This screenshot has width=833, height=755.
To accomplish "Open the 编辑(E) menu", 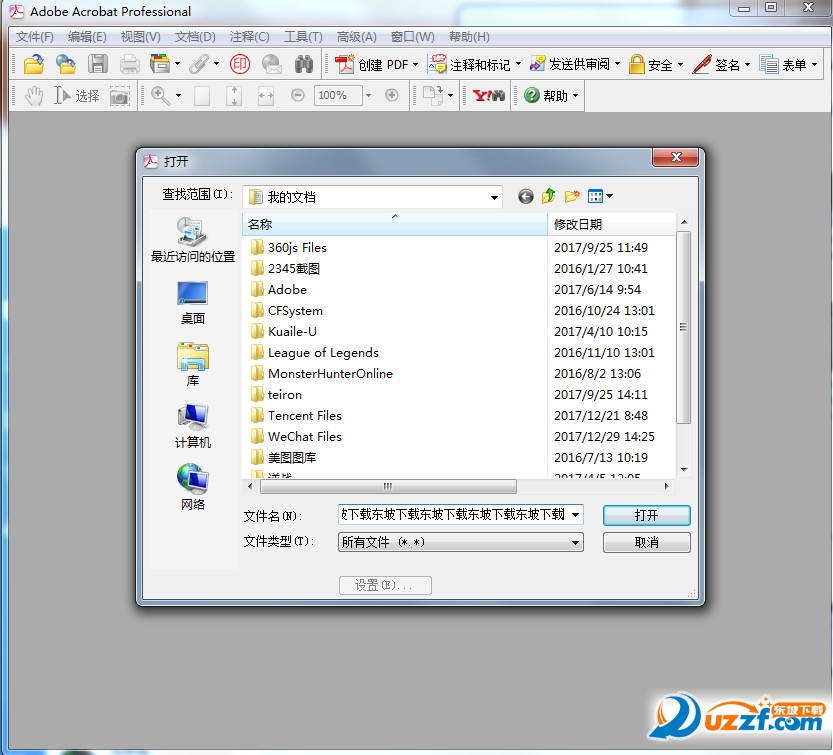I will [87, 37].
